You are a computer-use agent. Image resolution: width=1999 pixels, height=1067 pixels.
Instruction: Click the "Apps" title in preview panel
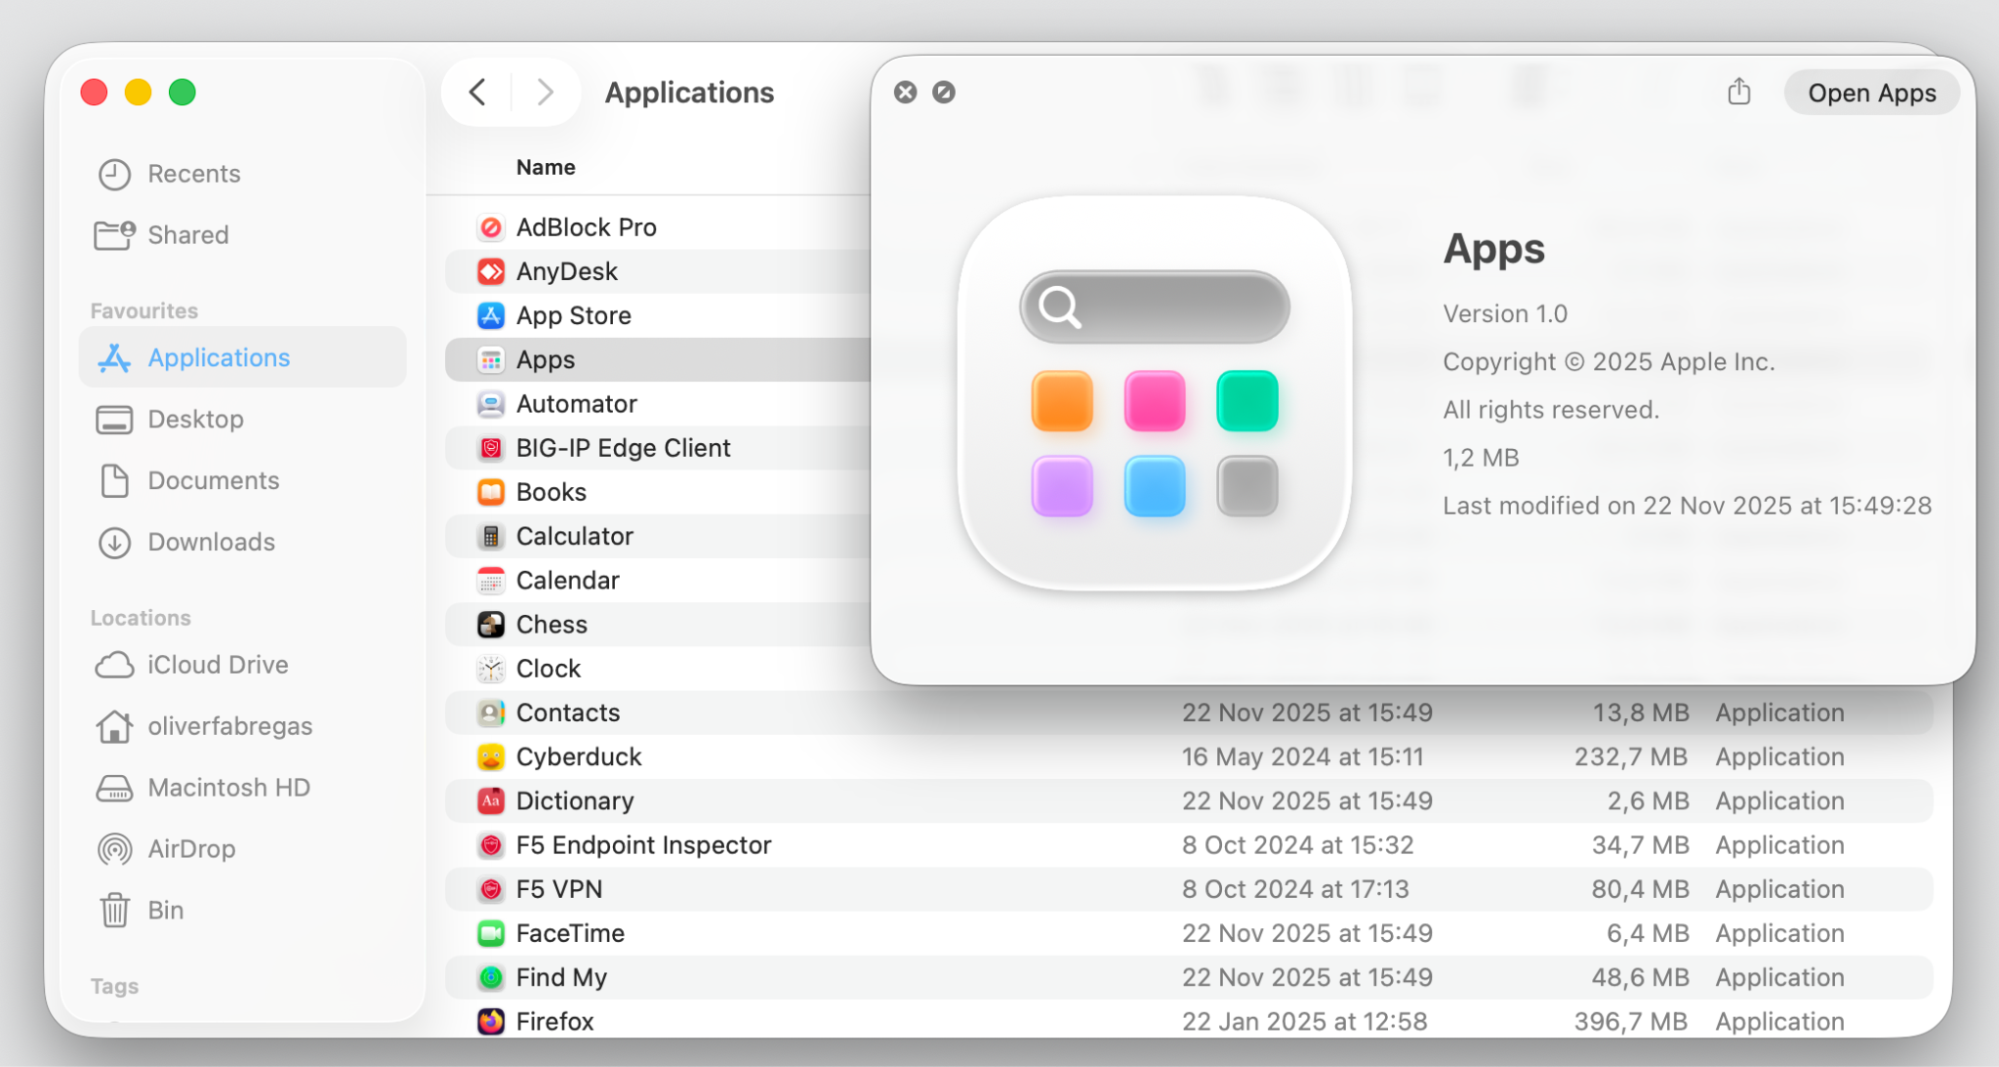click(x=1493, y=248)
